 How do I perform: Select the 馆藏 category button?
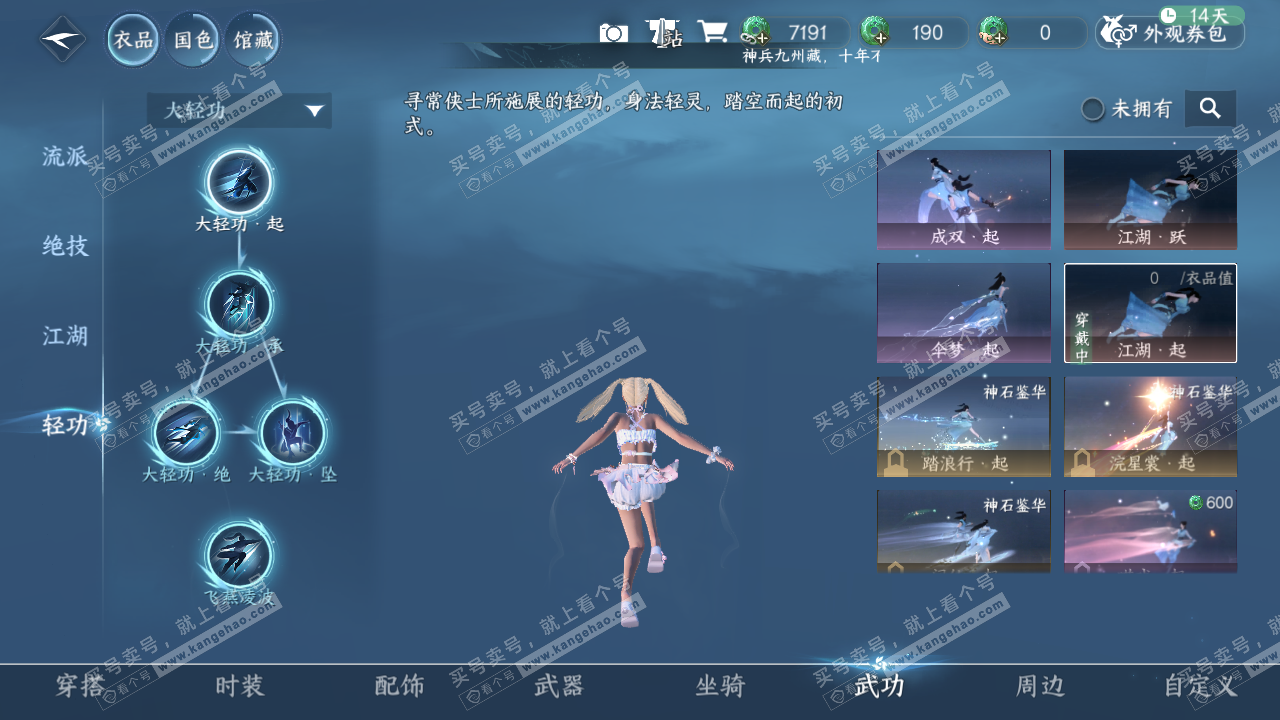click(252, 40)
